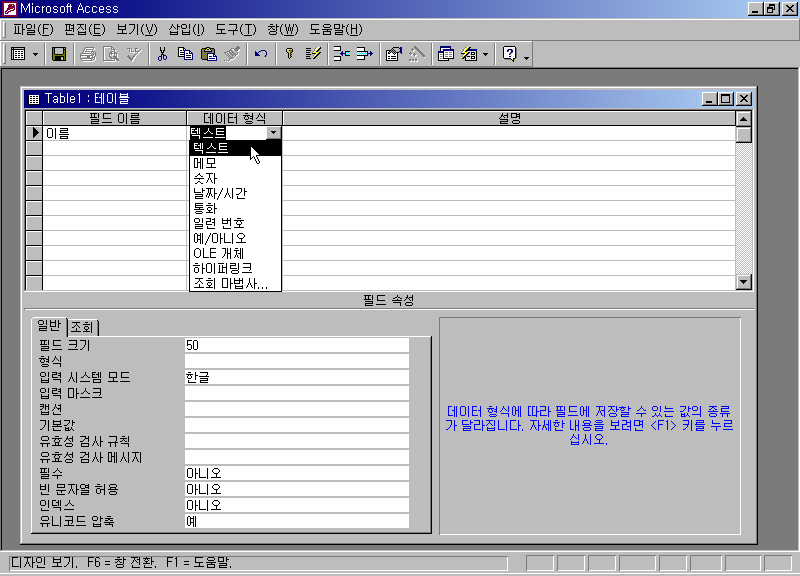The height and width of the screenshot is (576, 800).
Task: Select 텍스트 in the data type list
Action: (235, 148)
